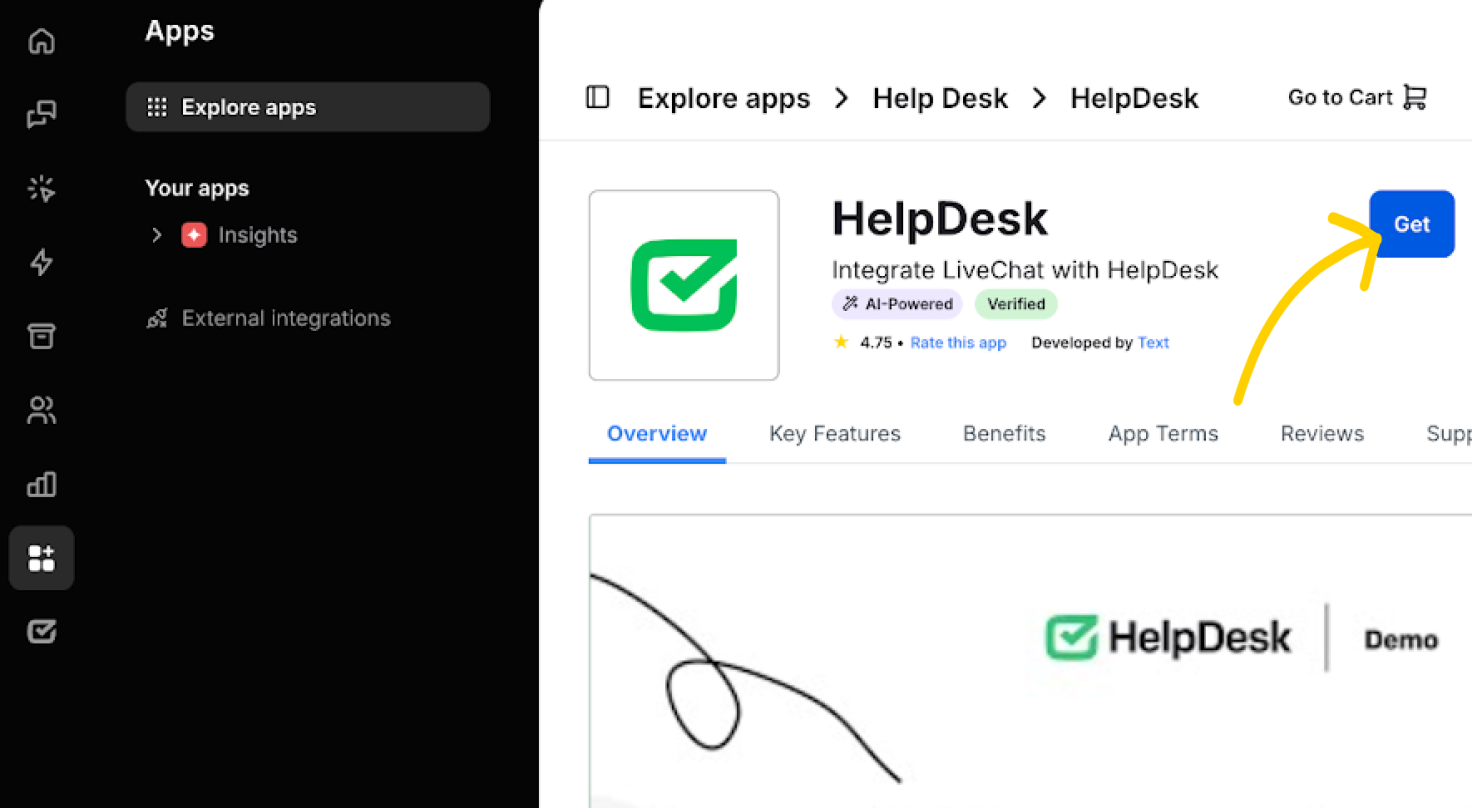Click the HelpDesk green logo tile
Viewport: 1472px width, 808px height.
pyautogui.click(x=684, y=285)
